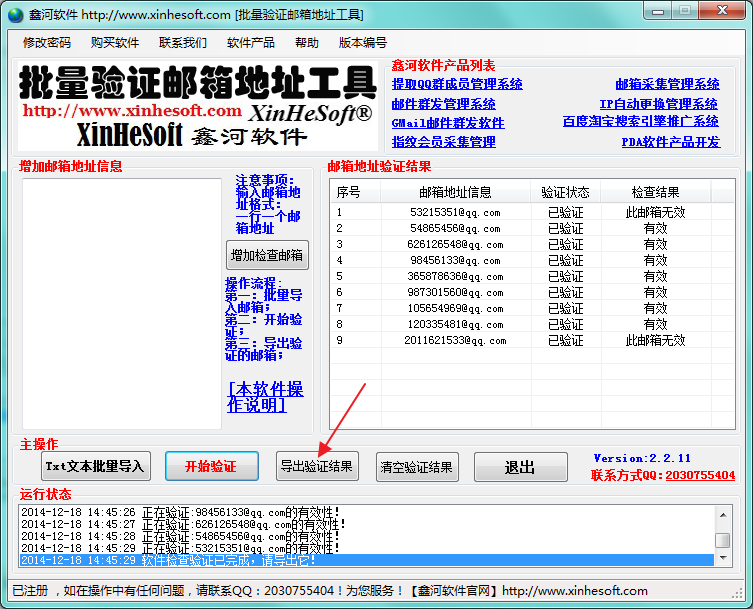Select the row for 120335481@qq.com

532,324
